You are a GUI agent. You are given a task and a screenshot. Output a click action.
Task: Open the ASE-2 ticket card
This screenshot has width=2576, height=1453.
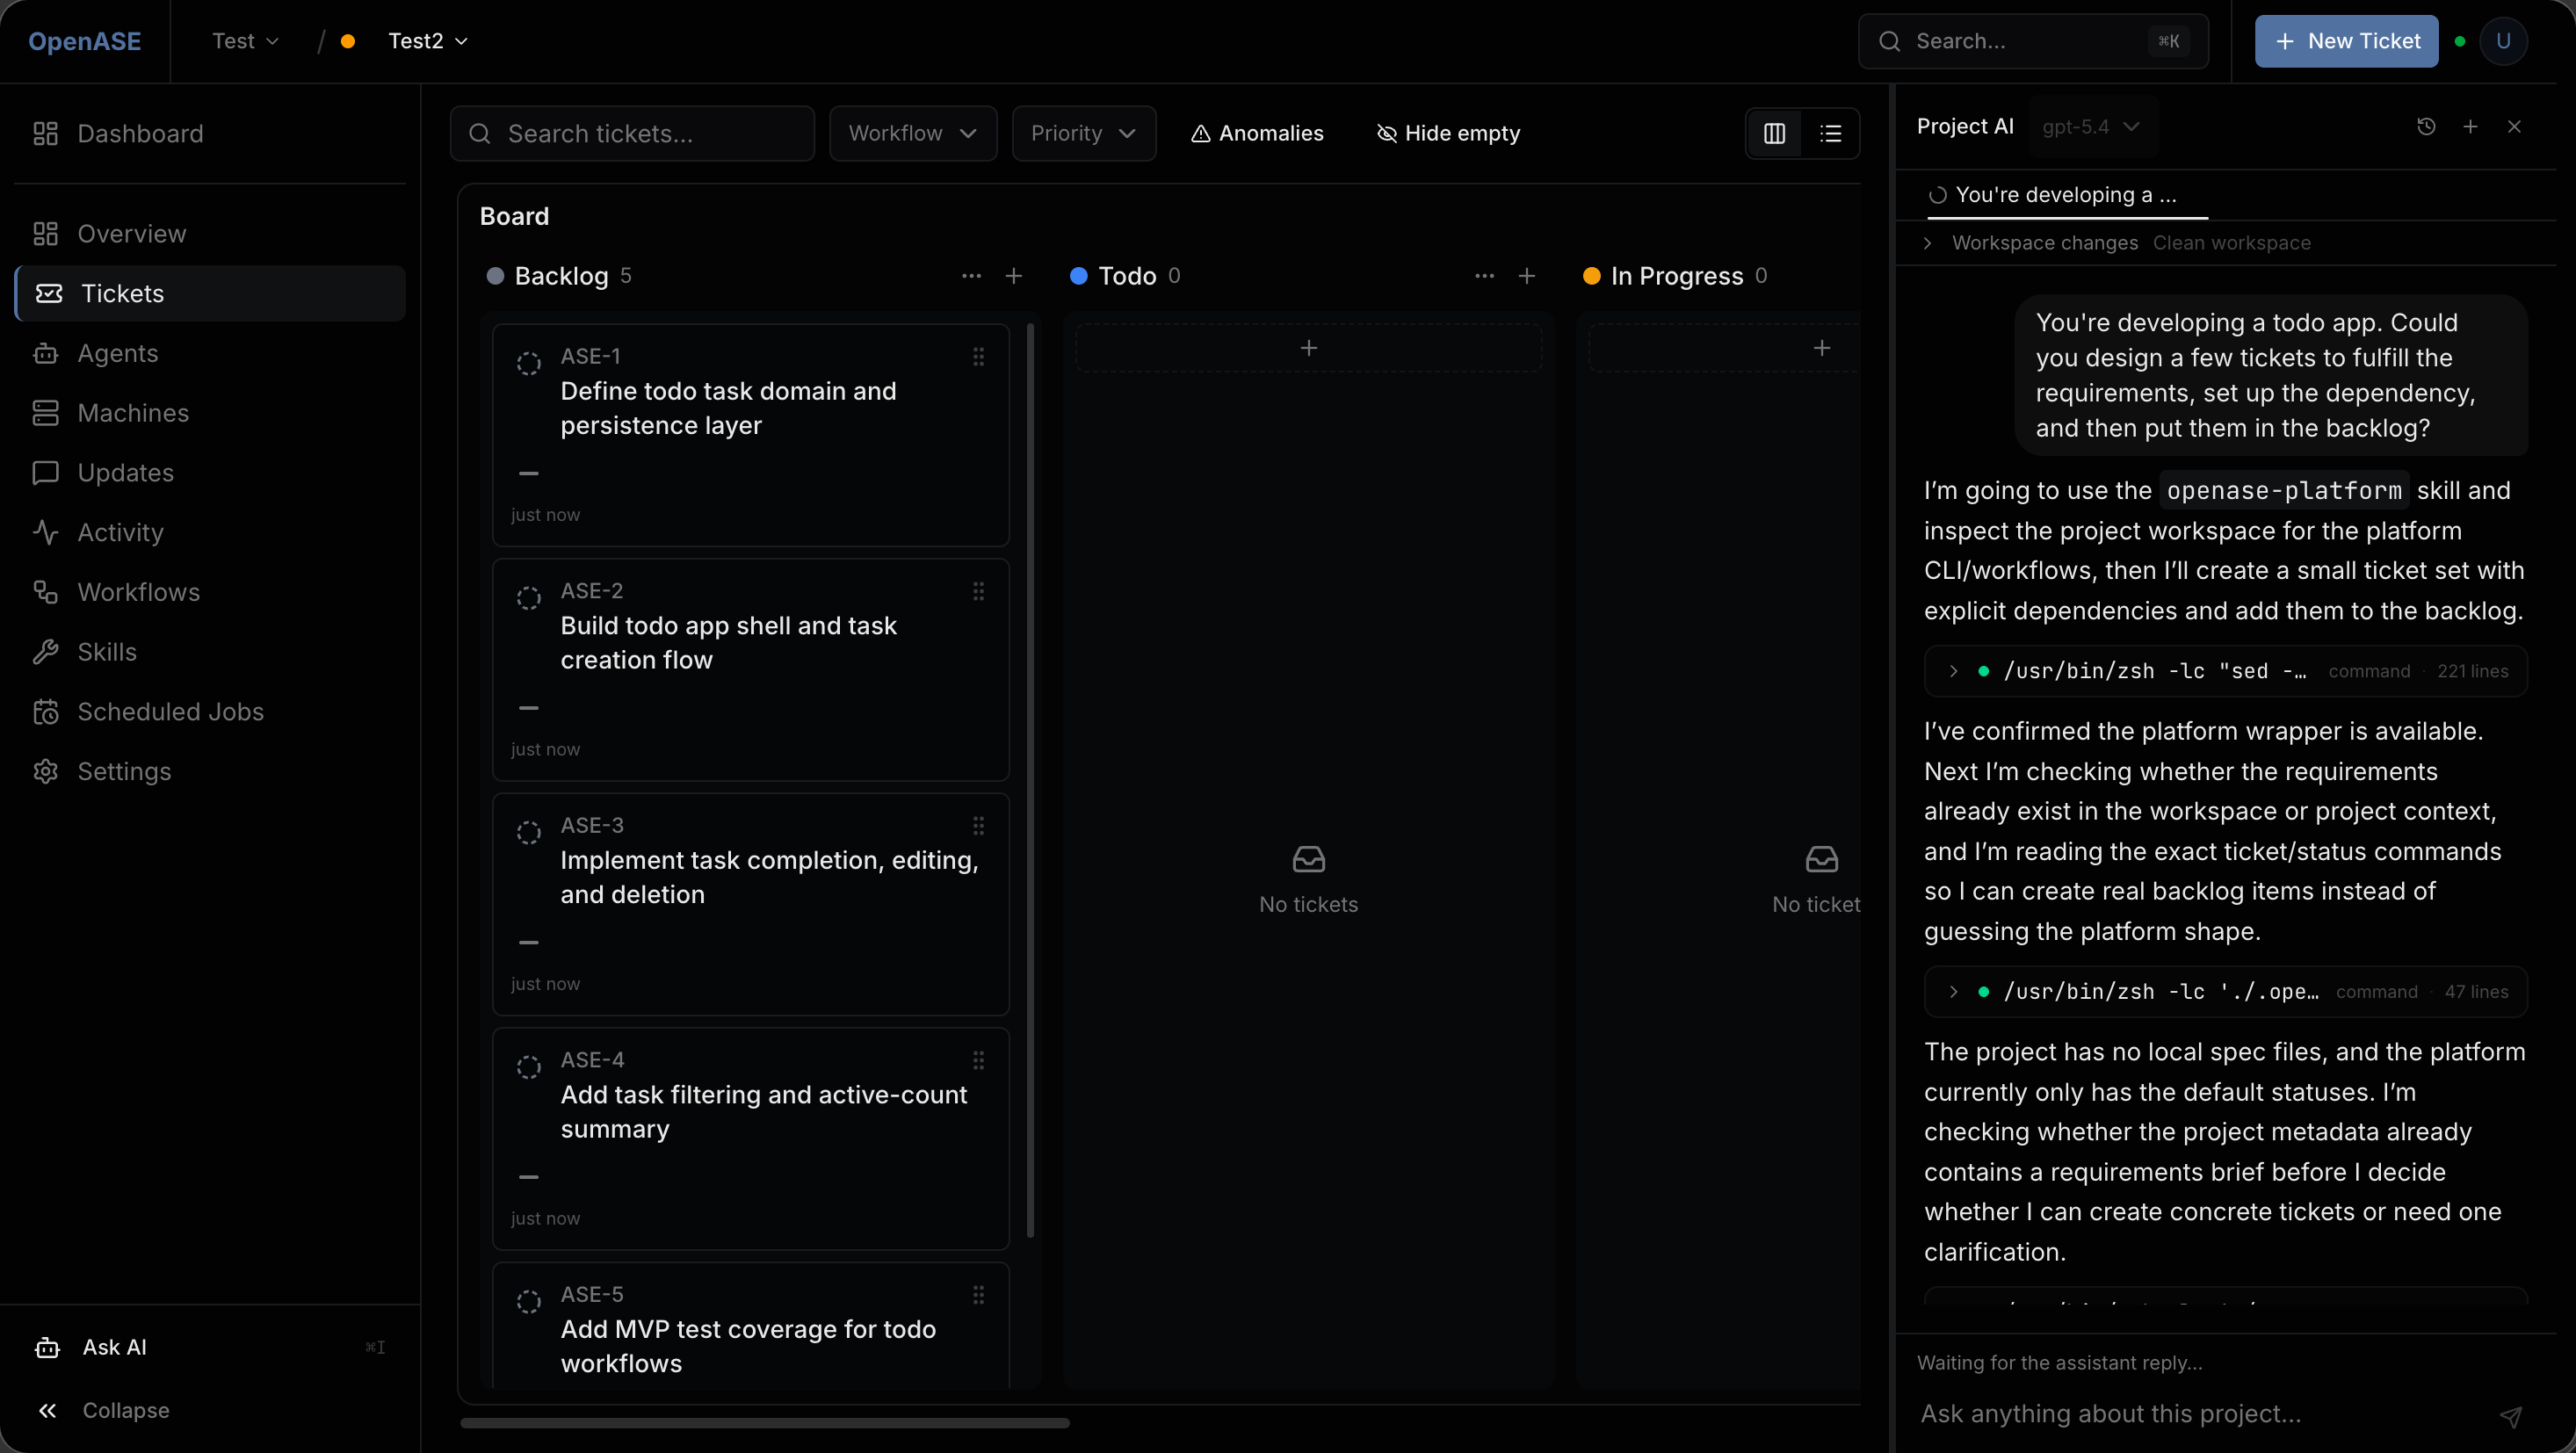coord(751,669)
